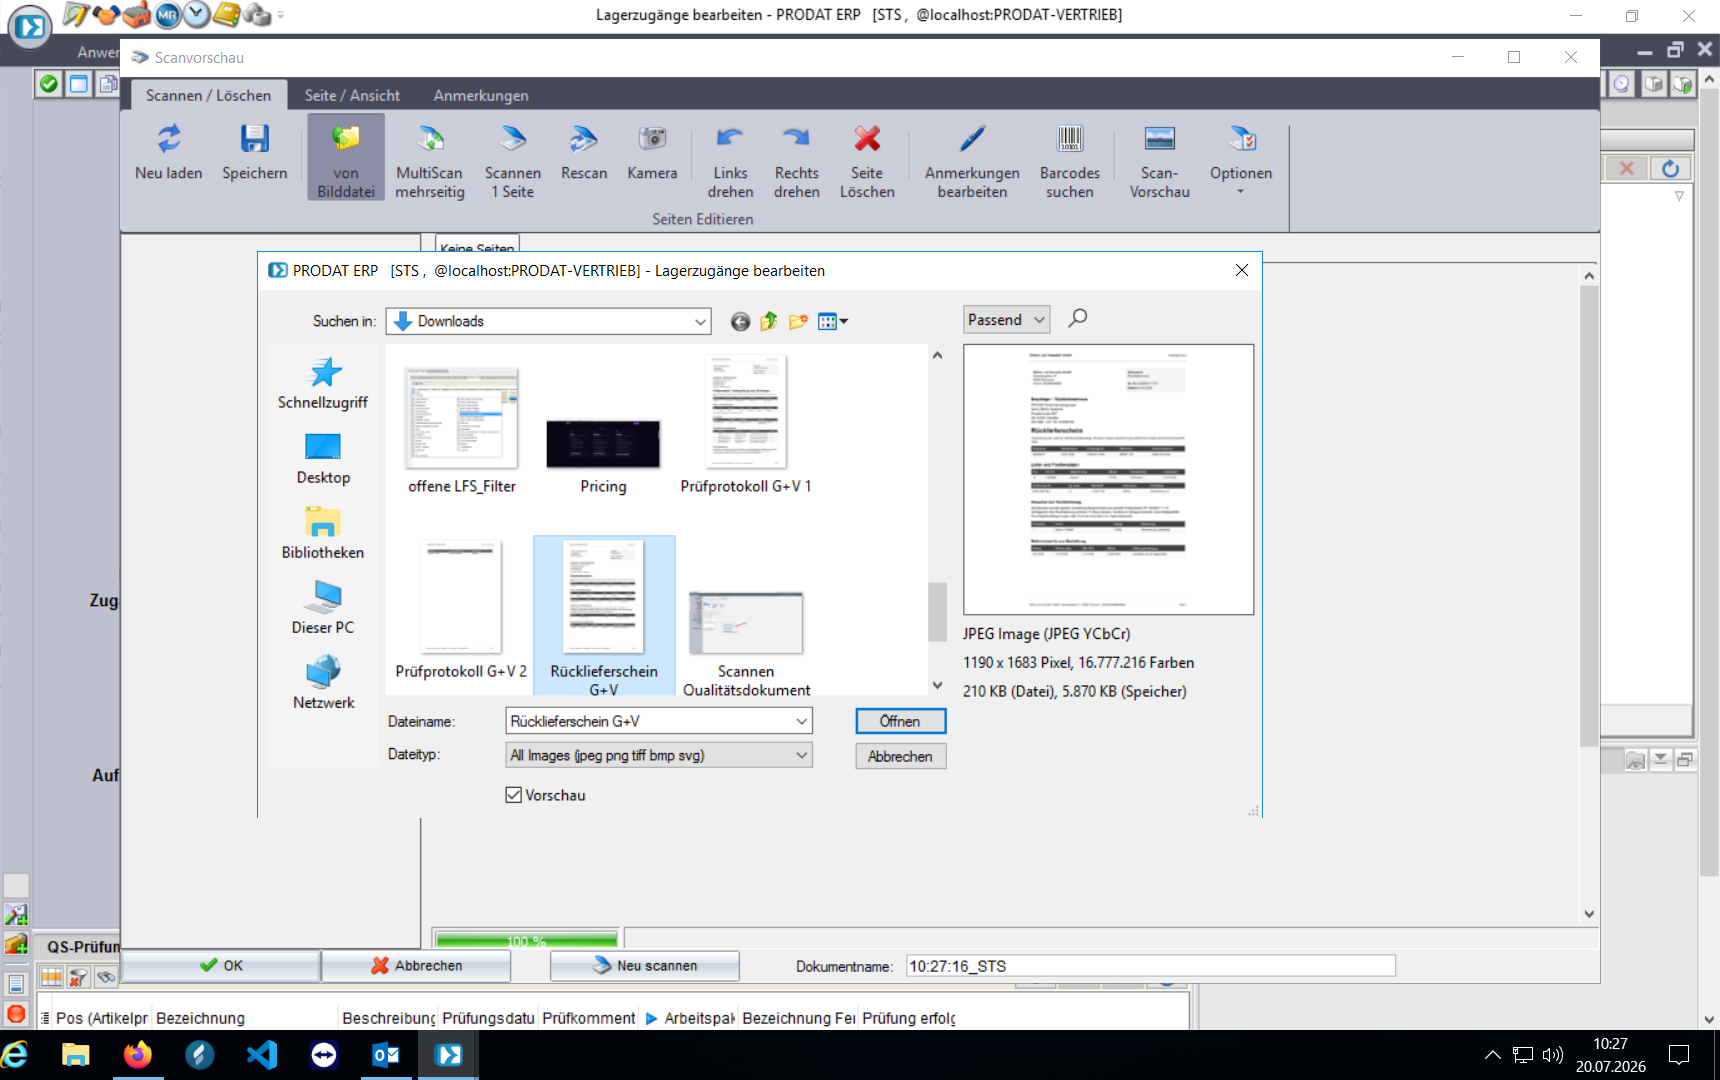The height and width of the screenshot is (1080, 1720).
Task: Click the volume icon in system tray
Action: click(1552, 1055)
